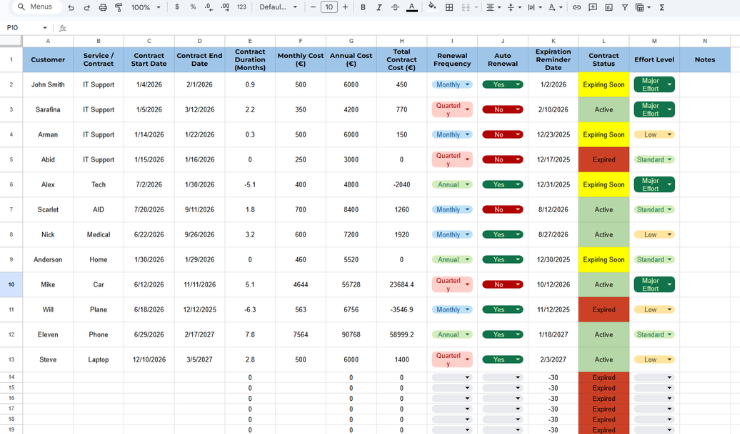Open John Smith's Auto Renewal Yes dropdown
Screen dimensions: 740x434
tap(503, 85)
